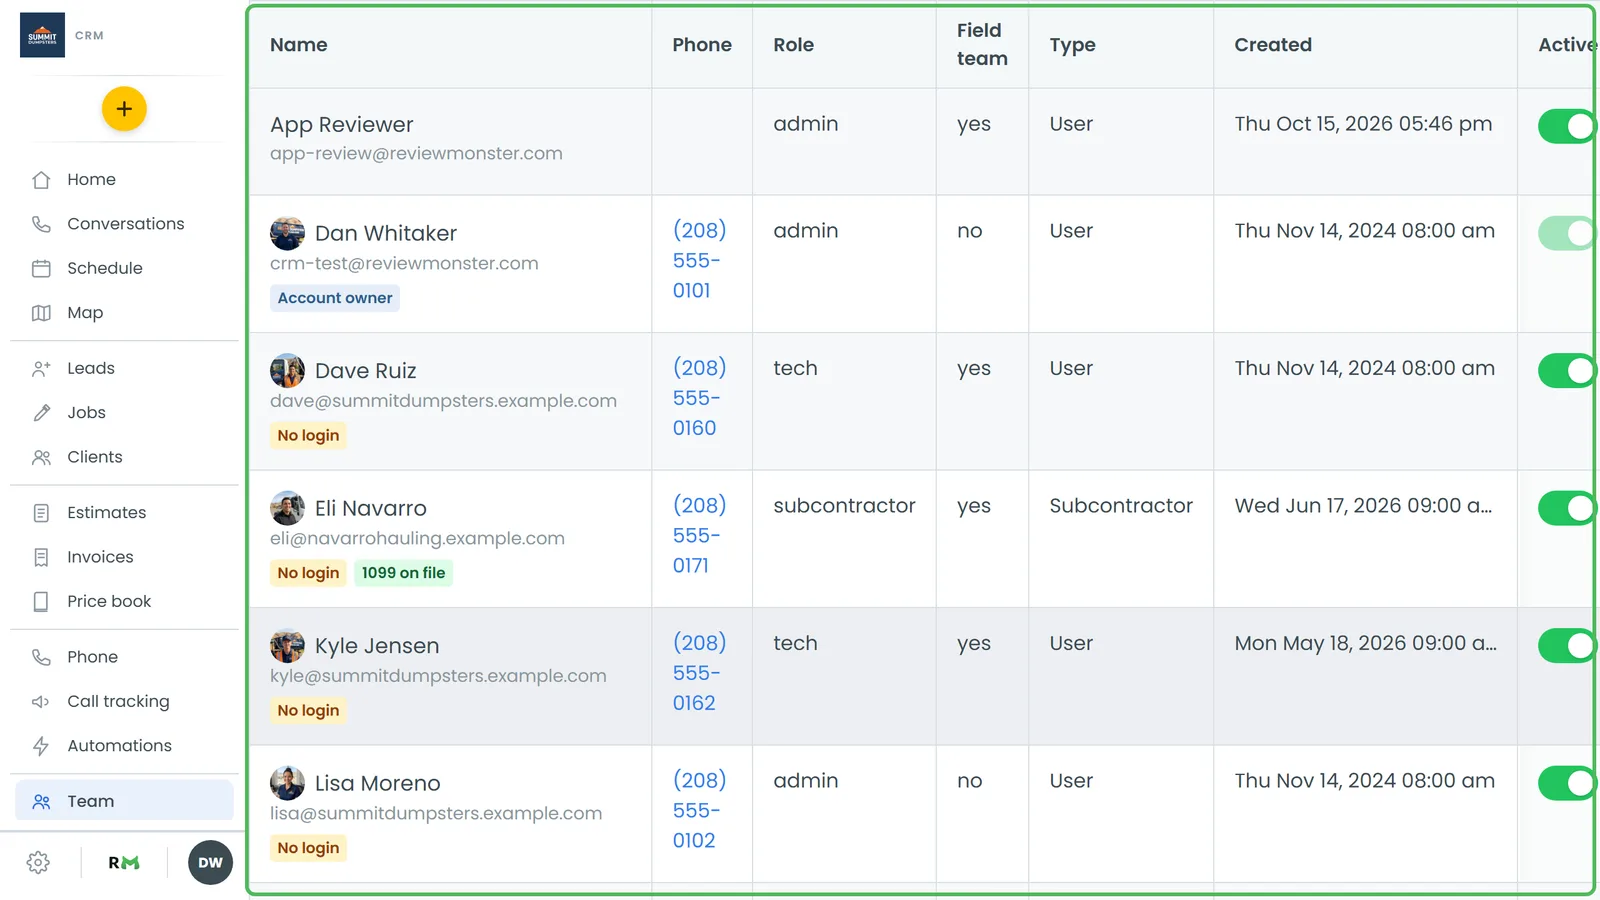
Task: Click the yellow plus add button
Action: (x=124, y=109)
